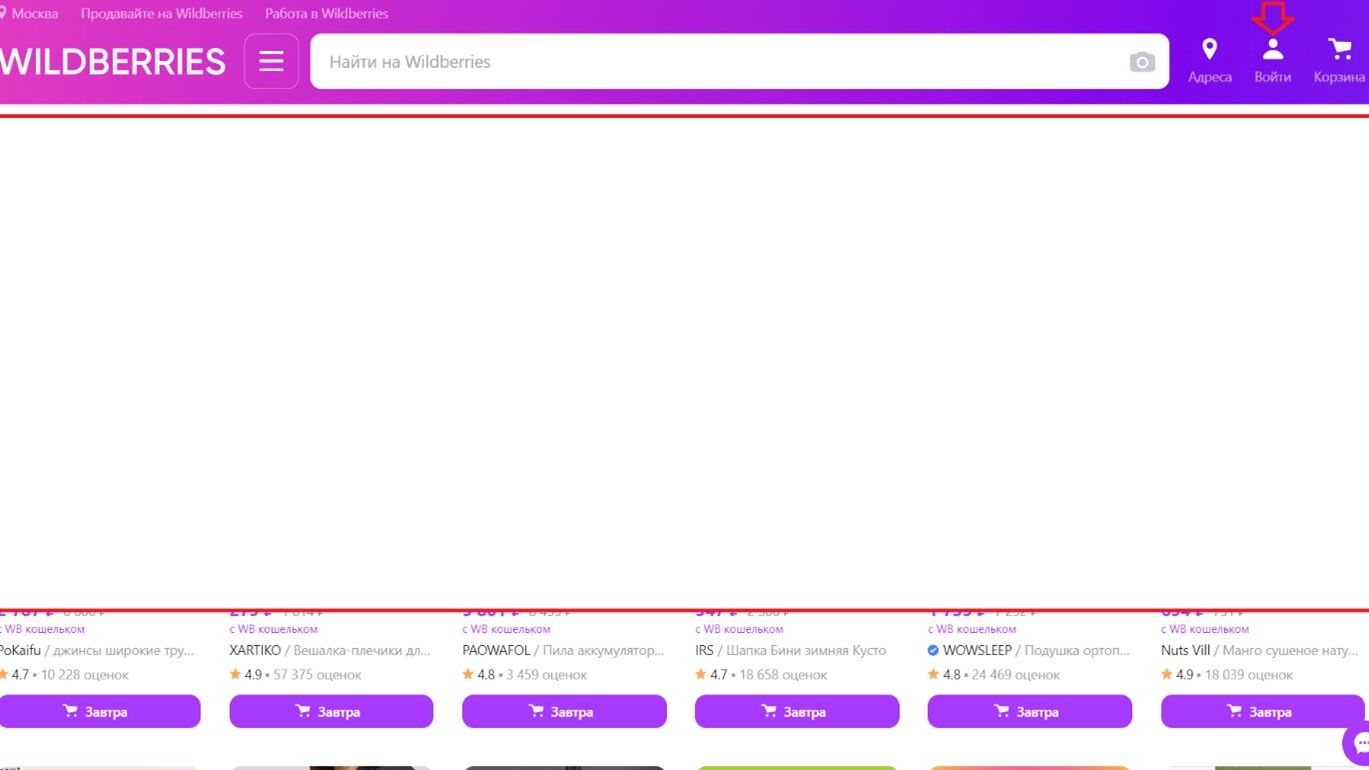Add Nuts Vill mango to cart with Завтра button
The width and height of the screenshot is (1369, 770).
click(1263, 711)
